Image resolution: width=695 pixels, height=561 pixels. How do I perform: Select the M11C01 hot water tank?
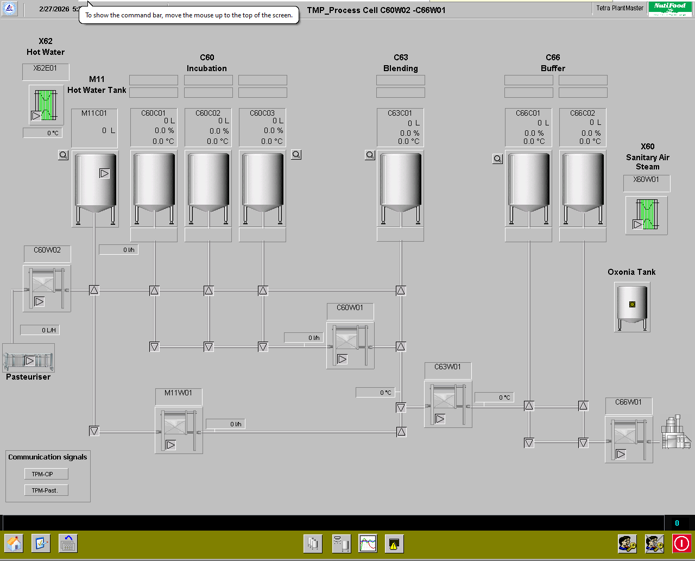tap(96, 188)
